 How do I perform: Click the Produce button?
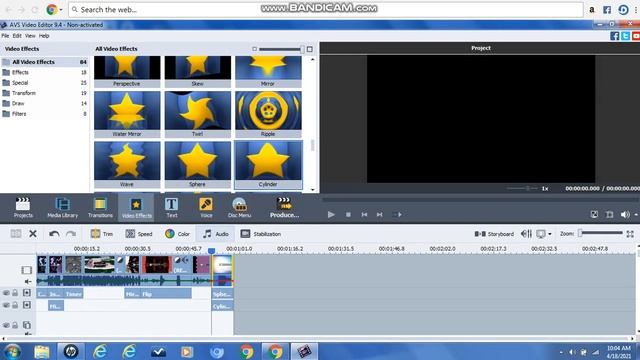pos(284,208)
